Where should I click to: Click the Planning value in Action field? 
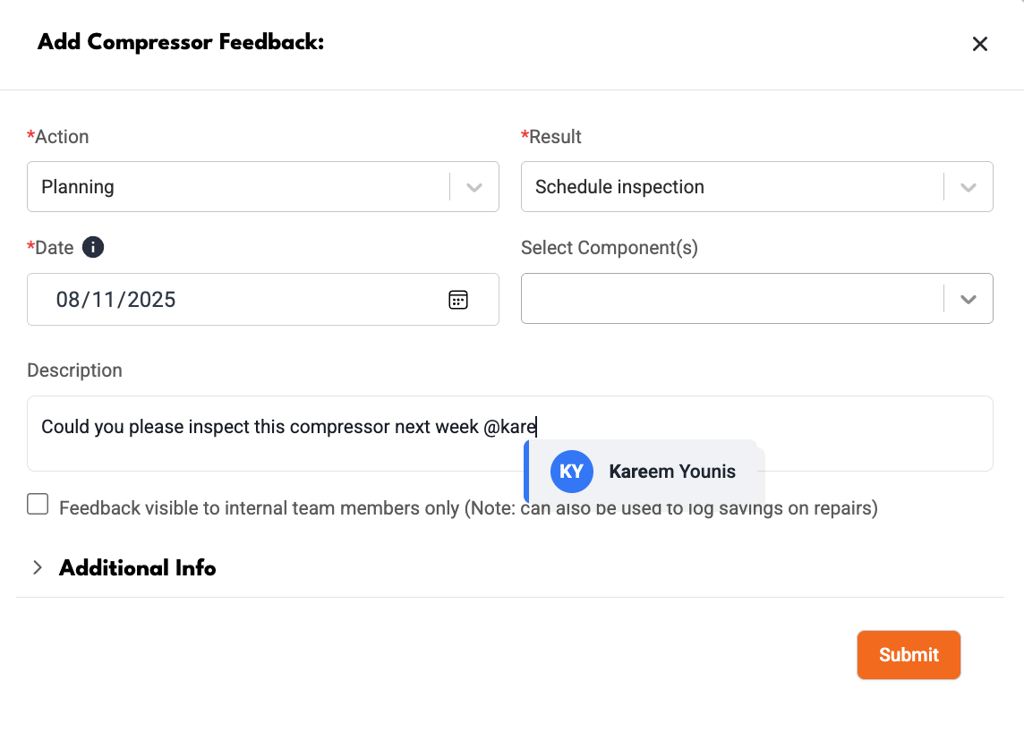coord(78,187)
